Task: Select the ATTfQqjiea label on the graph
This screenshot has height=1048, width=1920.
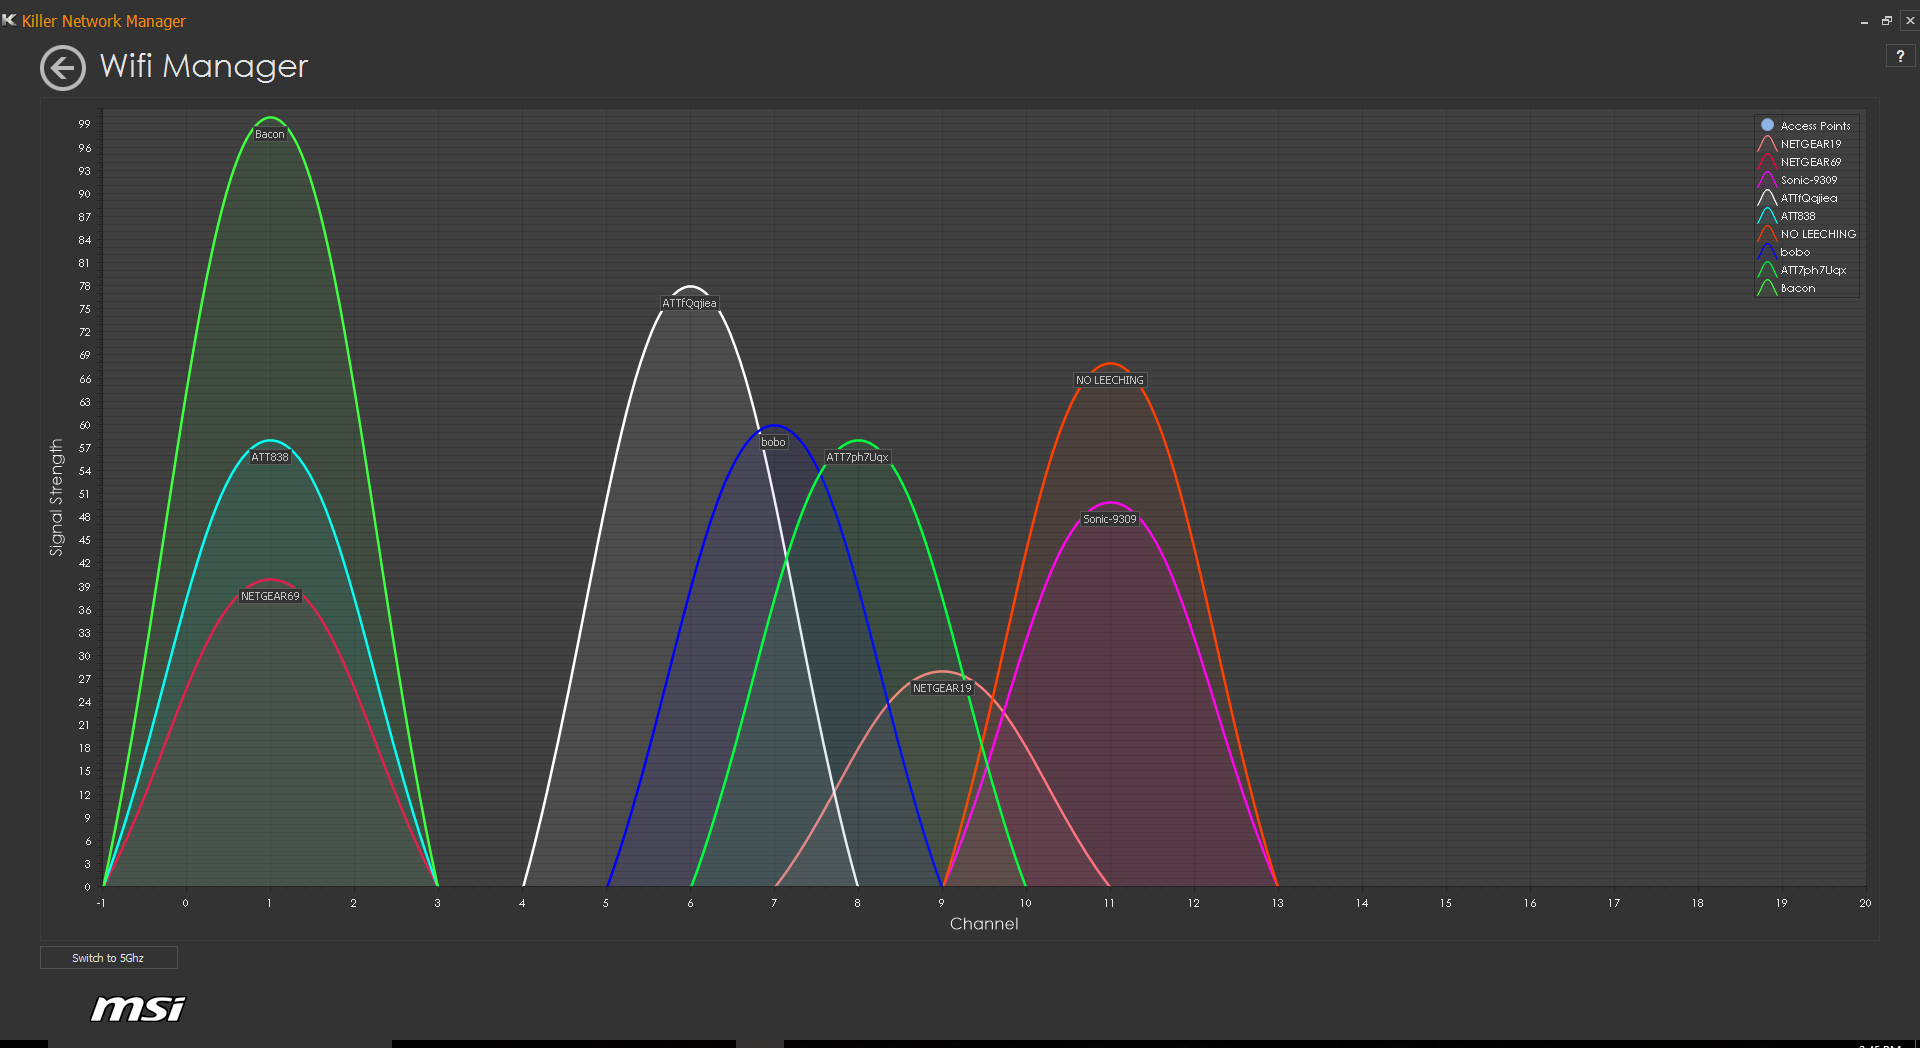Action: 689,303
